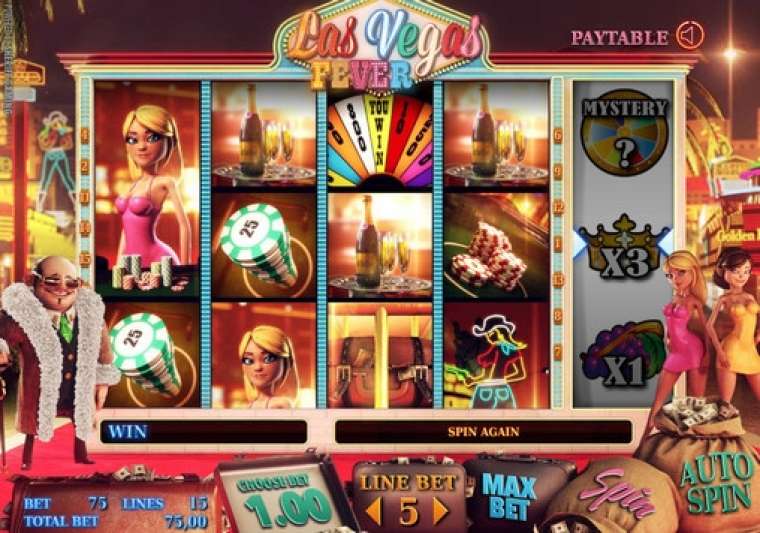
Task: Select the X3 crown multiplier symbol
Action: point(624,248)
